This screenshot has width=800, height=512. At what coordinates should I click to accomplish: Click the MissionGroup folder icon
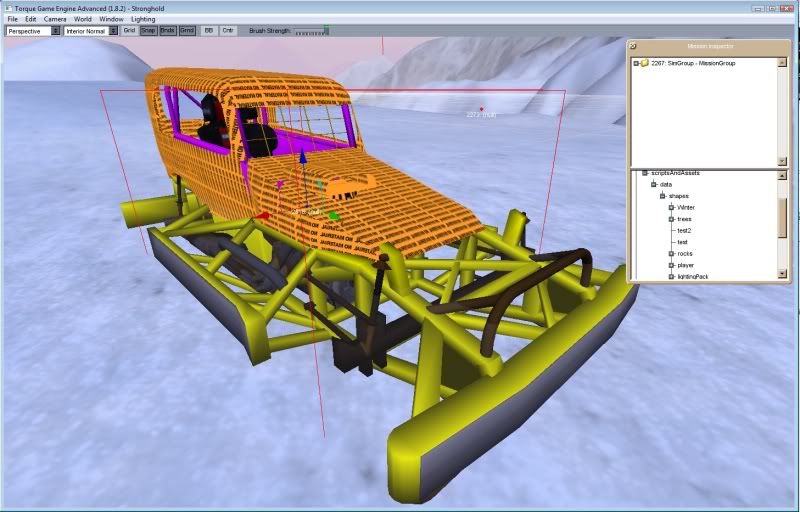[x=646, y=63]
